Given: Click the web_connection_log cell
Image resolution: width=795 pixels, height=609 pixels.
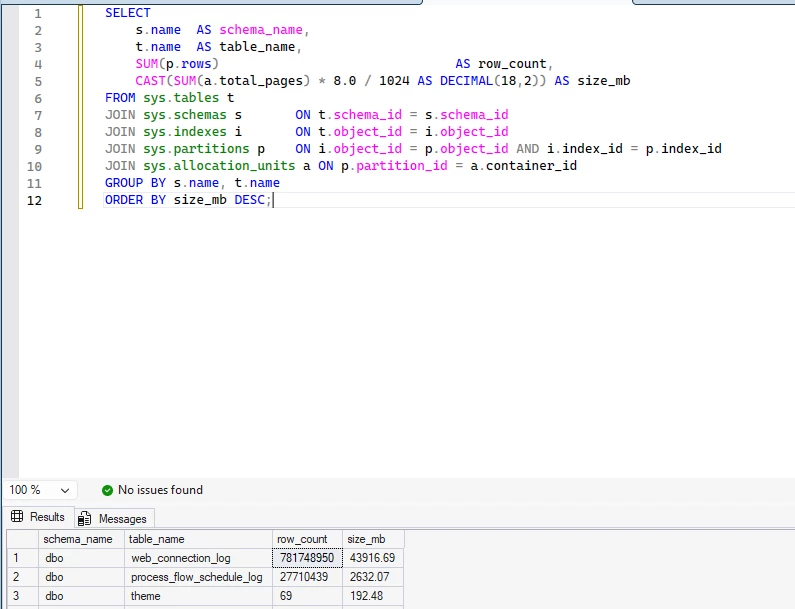Looking at the screenshot, I should click(182, 557).
